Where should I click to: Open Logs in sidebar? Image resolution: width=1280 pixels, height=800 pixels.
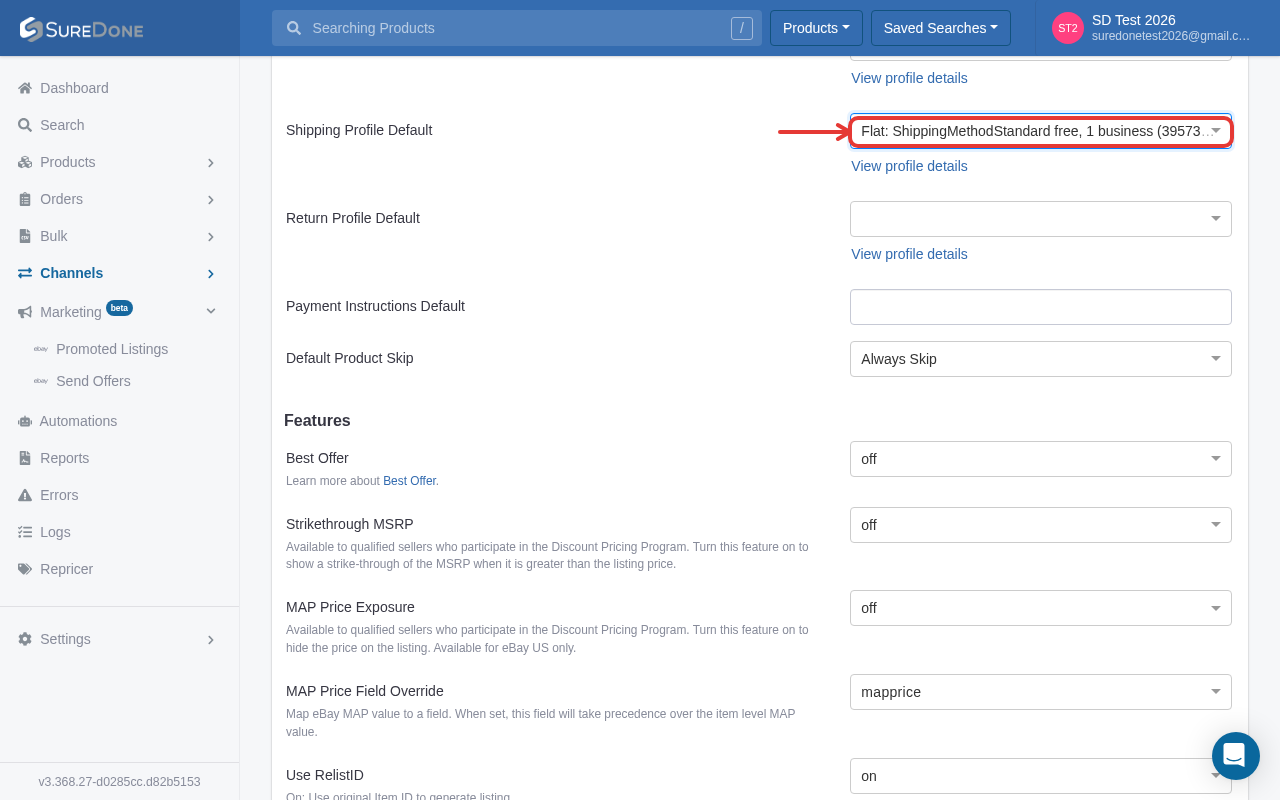pos(55,532)
